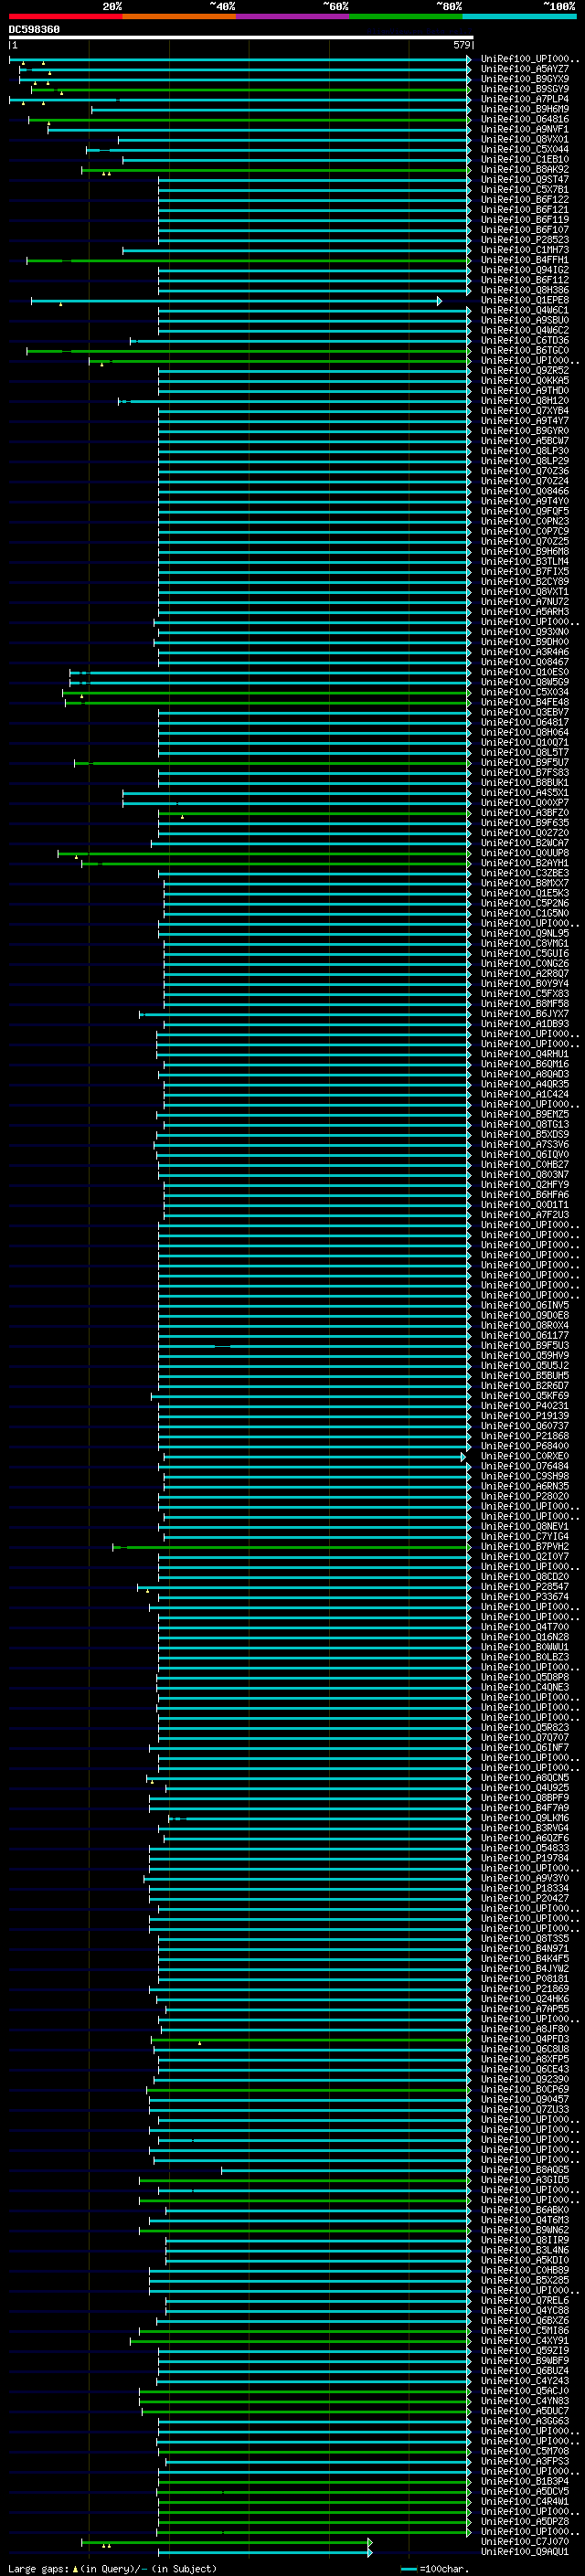The height and width of the screenshot is (2576, 585).
Task: Click the red segment of identity color scale
Action: click(65, 16)
